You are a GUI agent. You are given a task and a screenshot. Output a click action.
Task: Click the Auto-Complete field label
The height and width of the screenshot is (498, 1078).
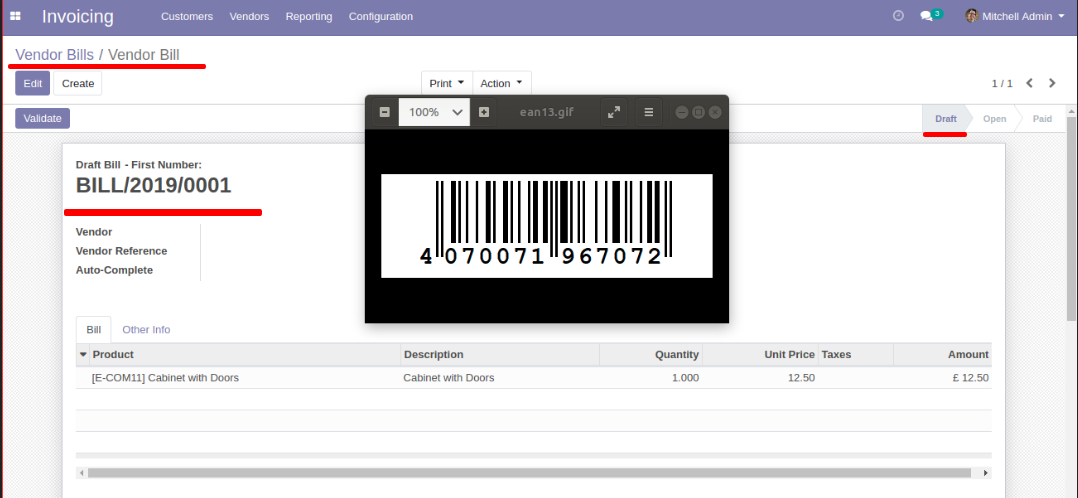114,270
